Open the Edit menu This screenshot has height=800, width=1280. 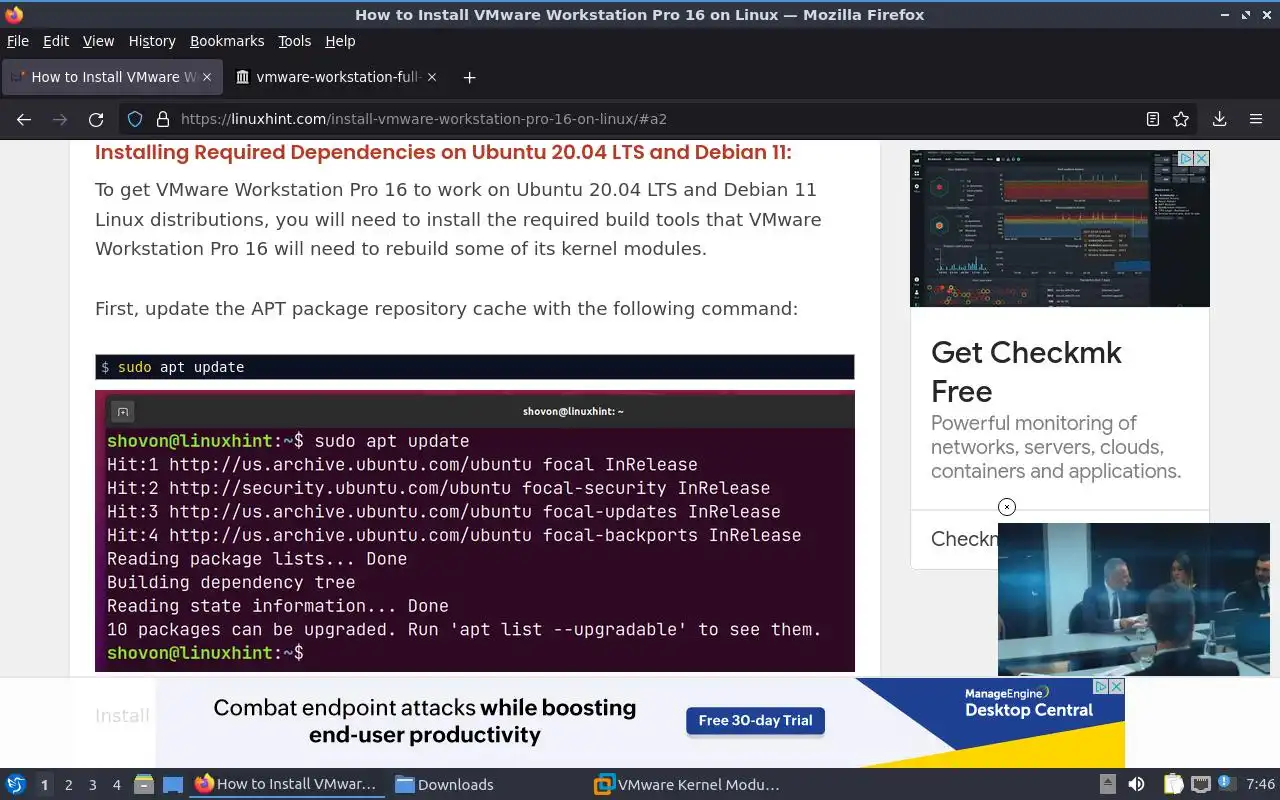[56, 41]
